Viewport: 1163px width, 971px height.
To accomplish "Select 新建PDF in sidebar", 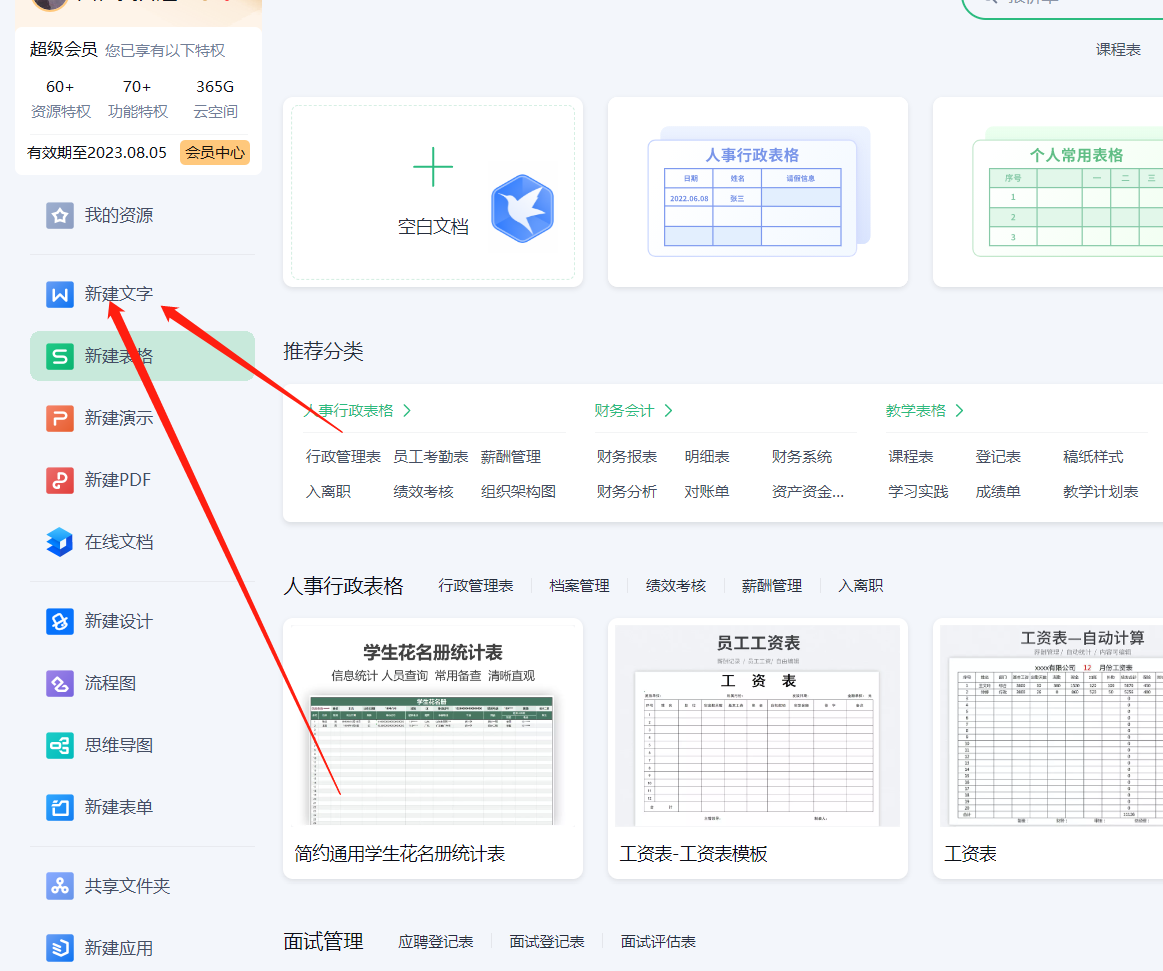I will point(118,480).
